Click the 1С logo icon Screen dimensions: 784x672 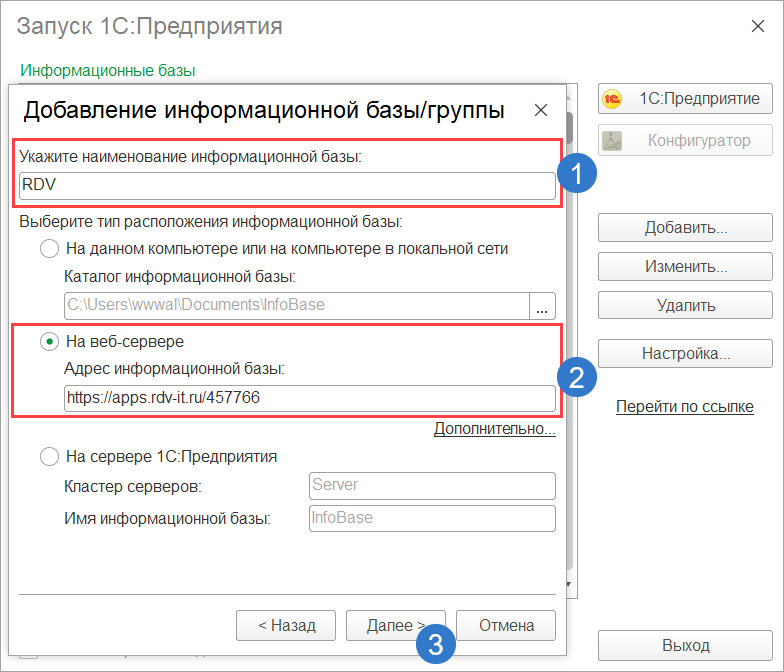(x=612, y=98)
